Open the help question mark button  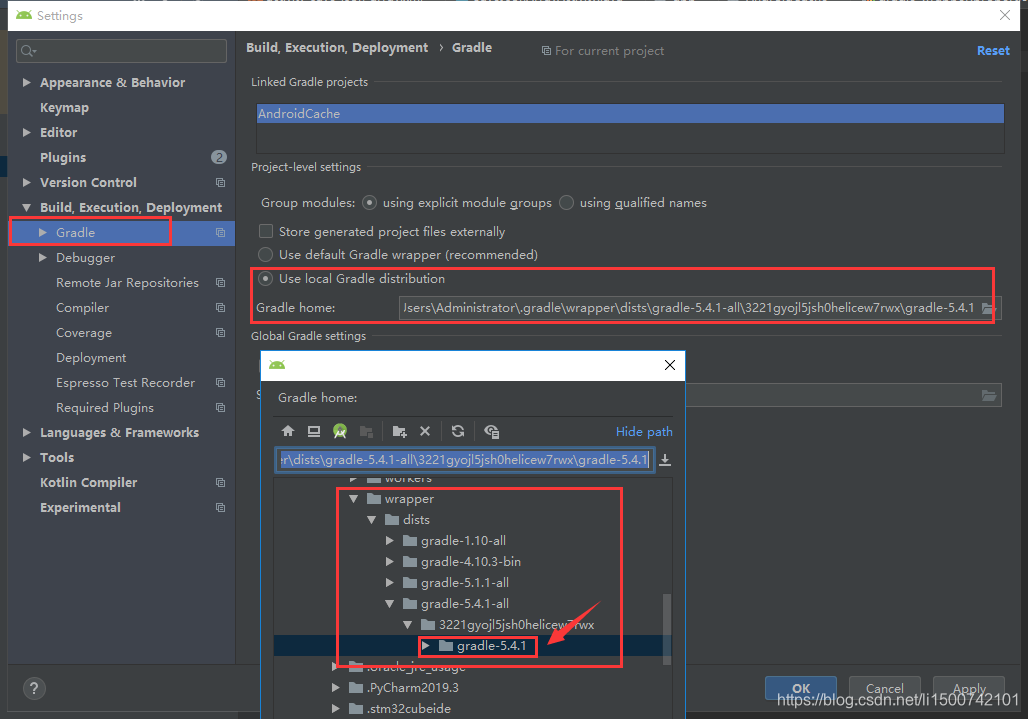point(34,688)
